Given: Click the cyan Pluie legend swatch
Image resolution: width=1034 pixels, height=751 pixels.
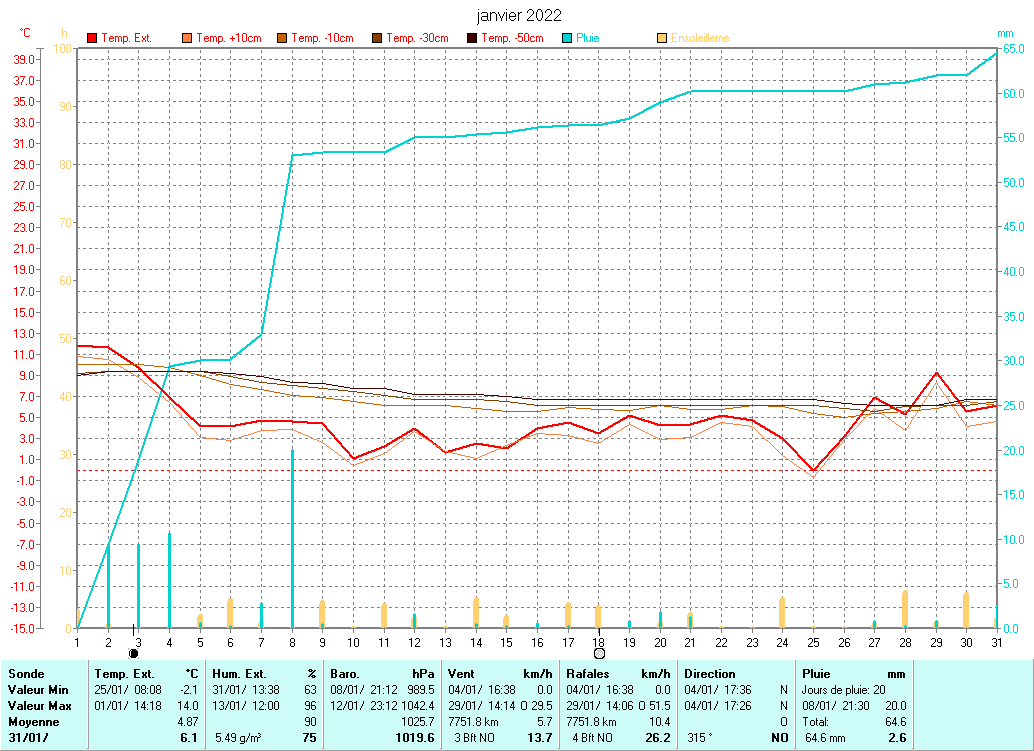Looking at the screenshot, I should click(x=566, y=38).
